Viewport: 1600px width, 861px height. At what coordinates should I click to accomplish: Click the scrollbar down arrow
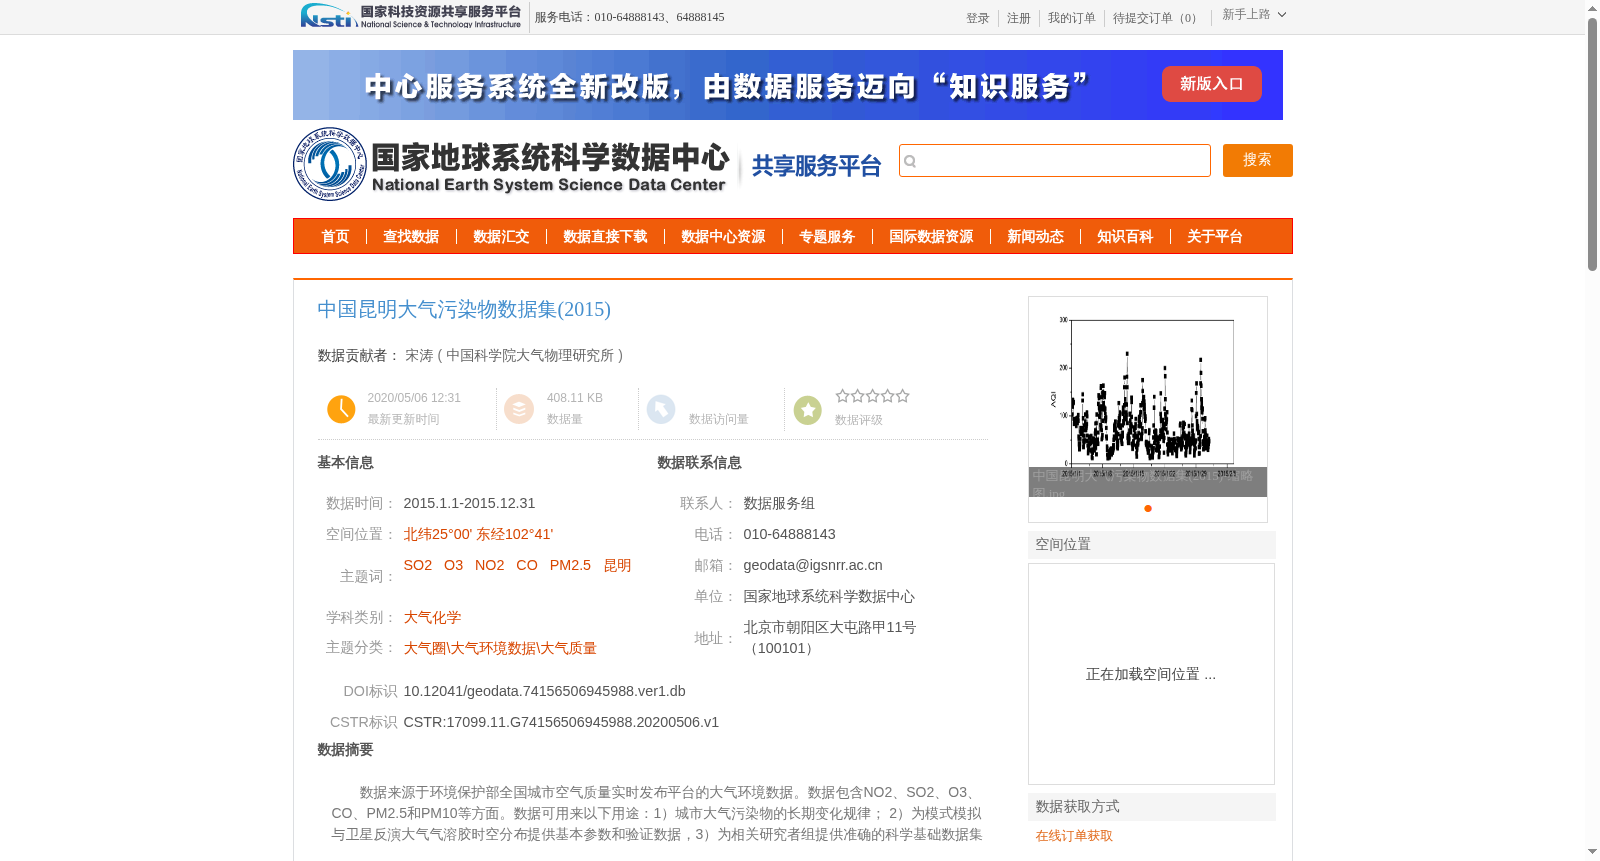click(x=1592, y=852)
